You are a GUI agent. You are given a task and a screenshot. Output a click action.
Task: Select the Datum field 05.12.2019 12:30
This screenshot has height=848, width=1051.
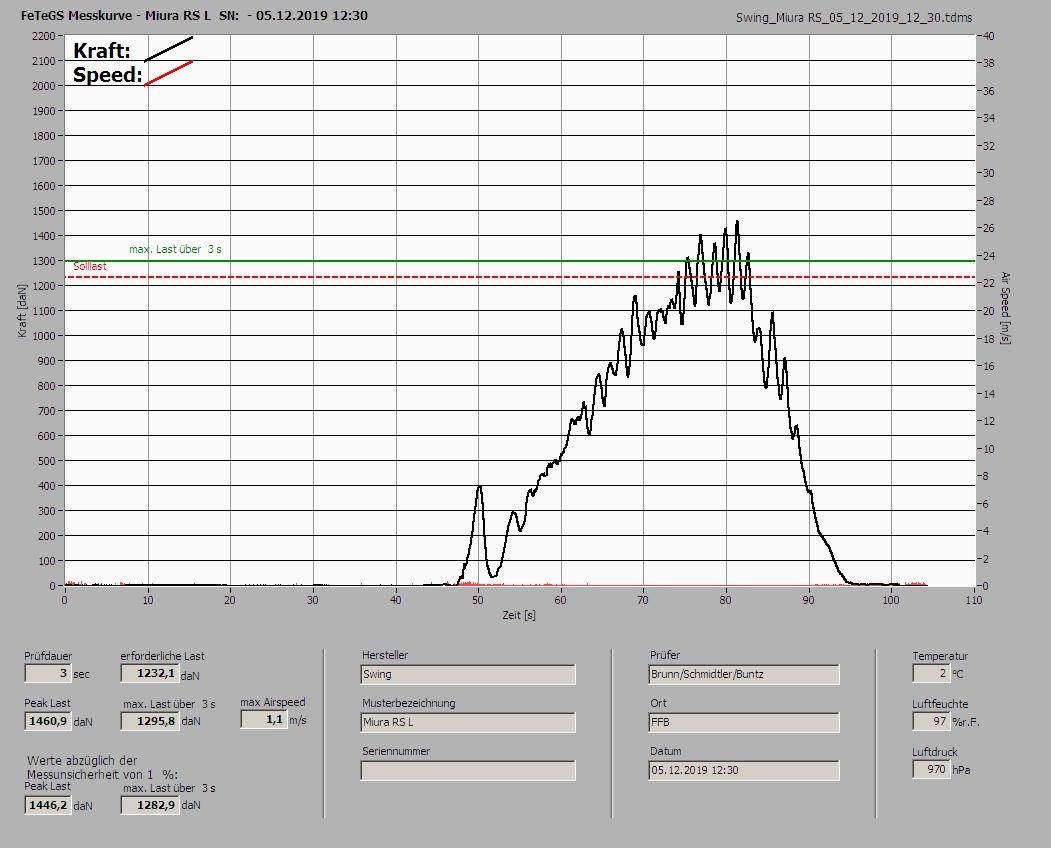(744, 771)
